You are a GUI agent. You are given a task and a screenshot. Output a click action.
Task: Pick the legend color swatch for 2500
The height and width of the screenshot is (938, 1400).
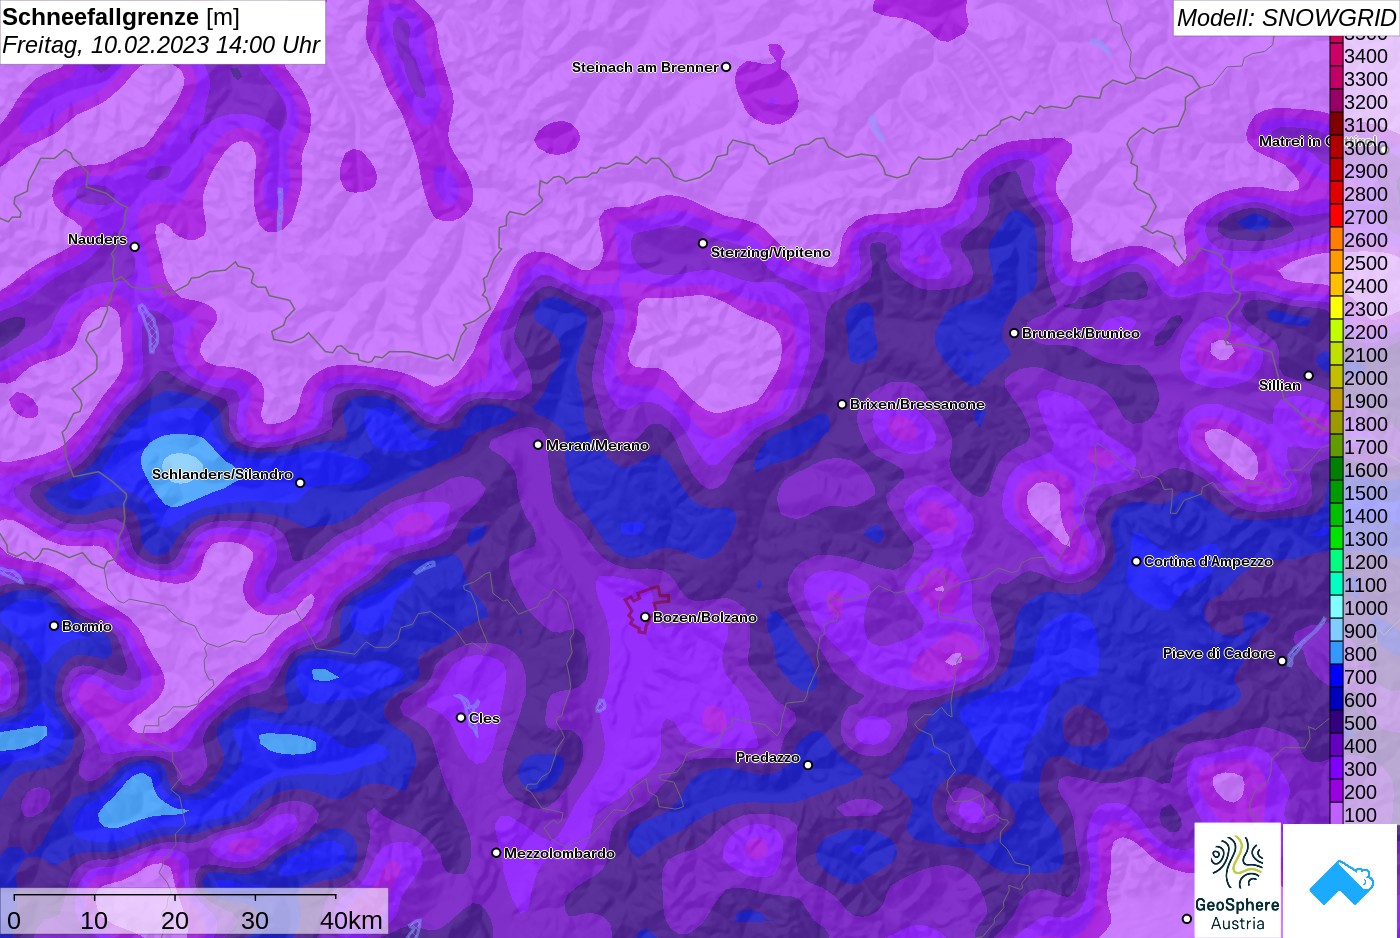pyautogui.click(x=1336, y=262)
